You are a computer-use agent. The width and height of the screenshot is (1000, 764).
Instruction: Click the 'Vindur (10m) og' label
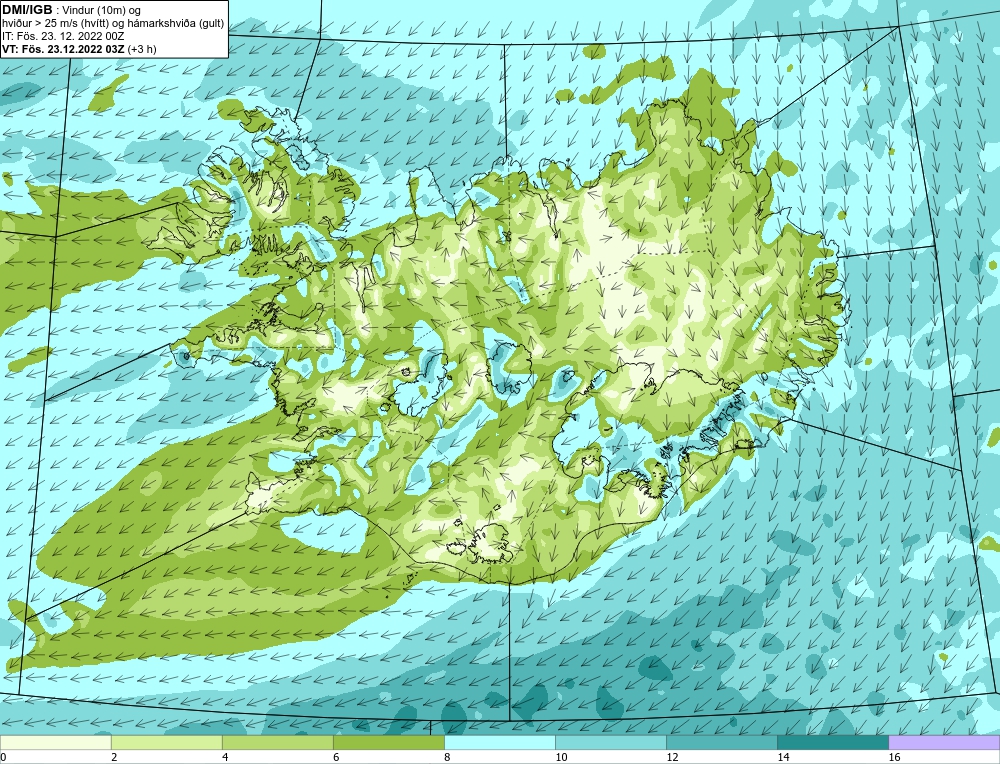coord(102,11)
